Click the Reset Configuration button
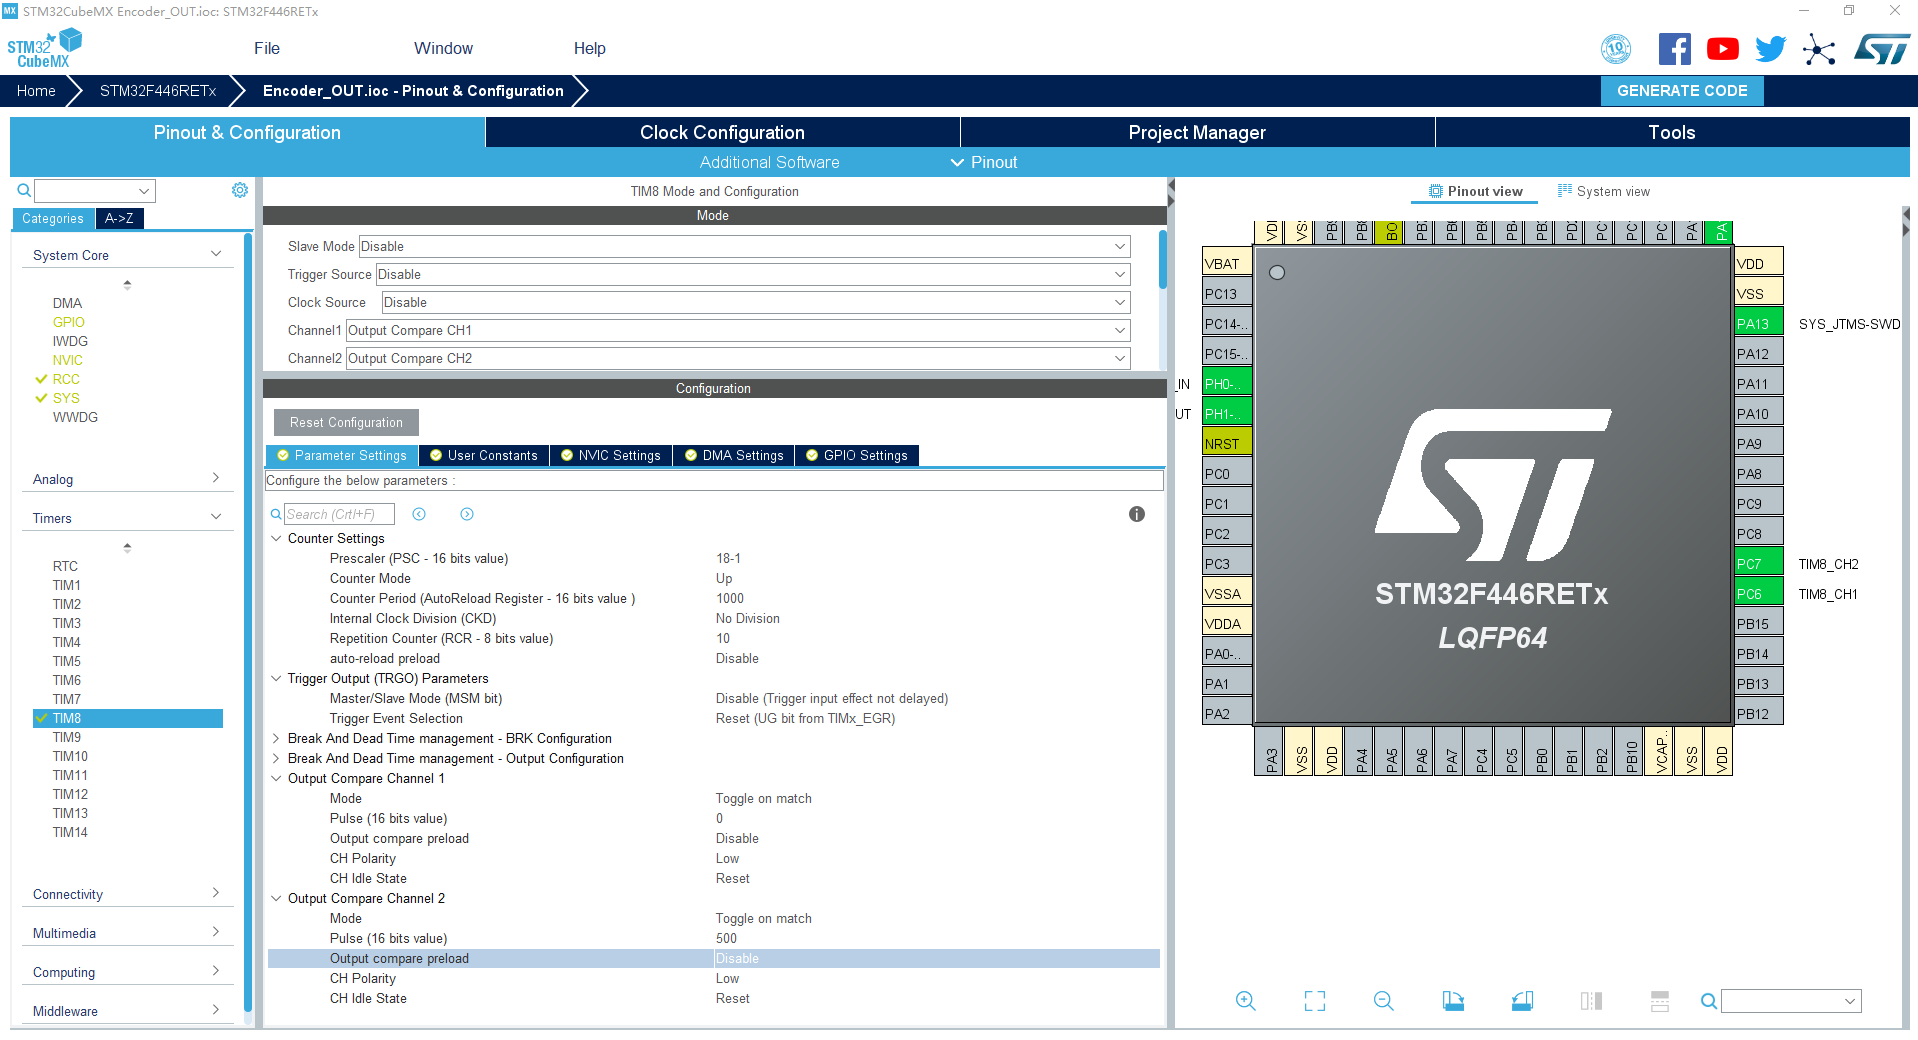Viewport: 1918px width, 1040px height. click(x=346, y=422)
